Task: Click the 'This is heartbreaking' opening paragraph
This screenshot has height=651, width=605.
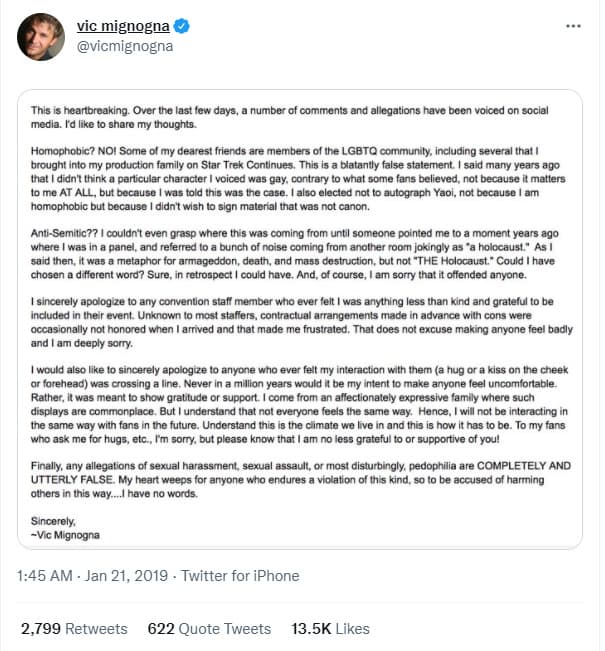Action: [x=289, y=117]
